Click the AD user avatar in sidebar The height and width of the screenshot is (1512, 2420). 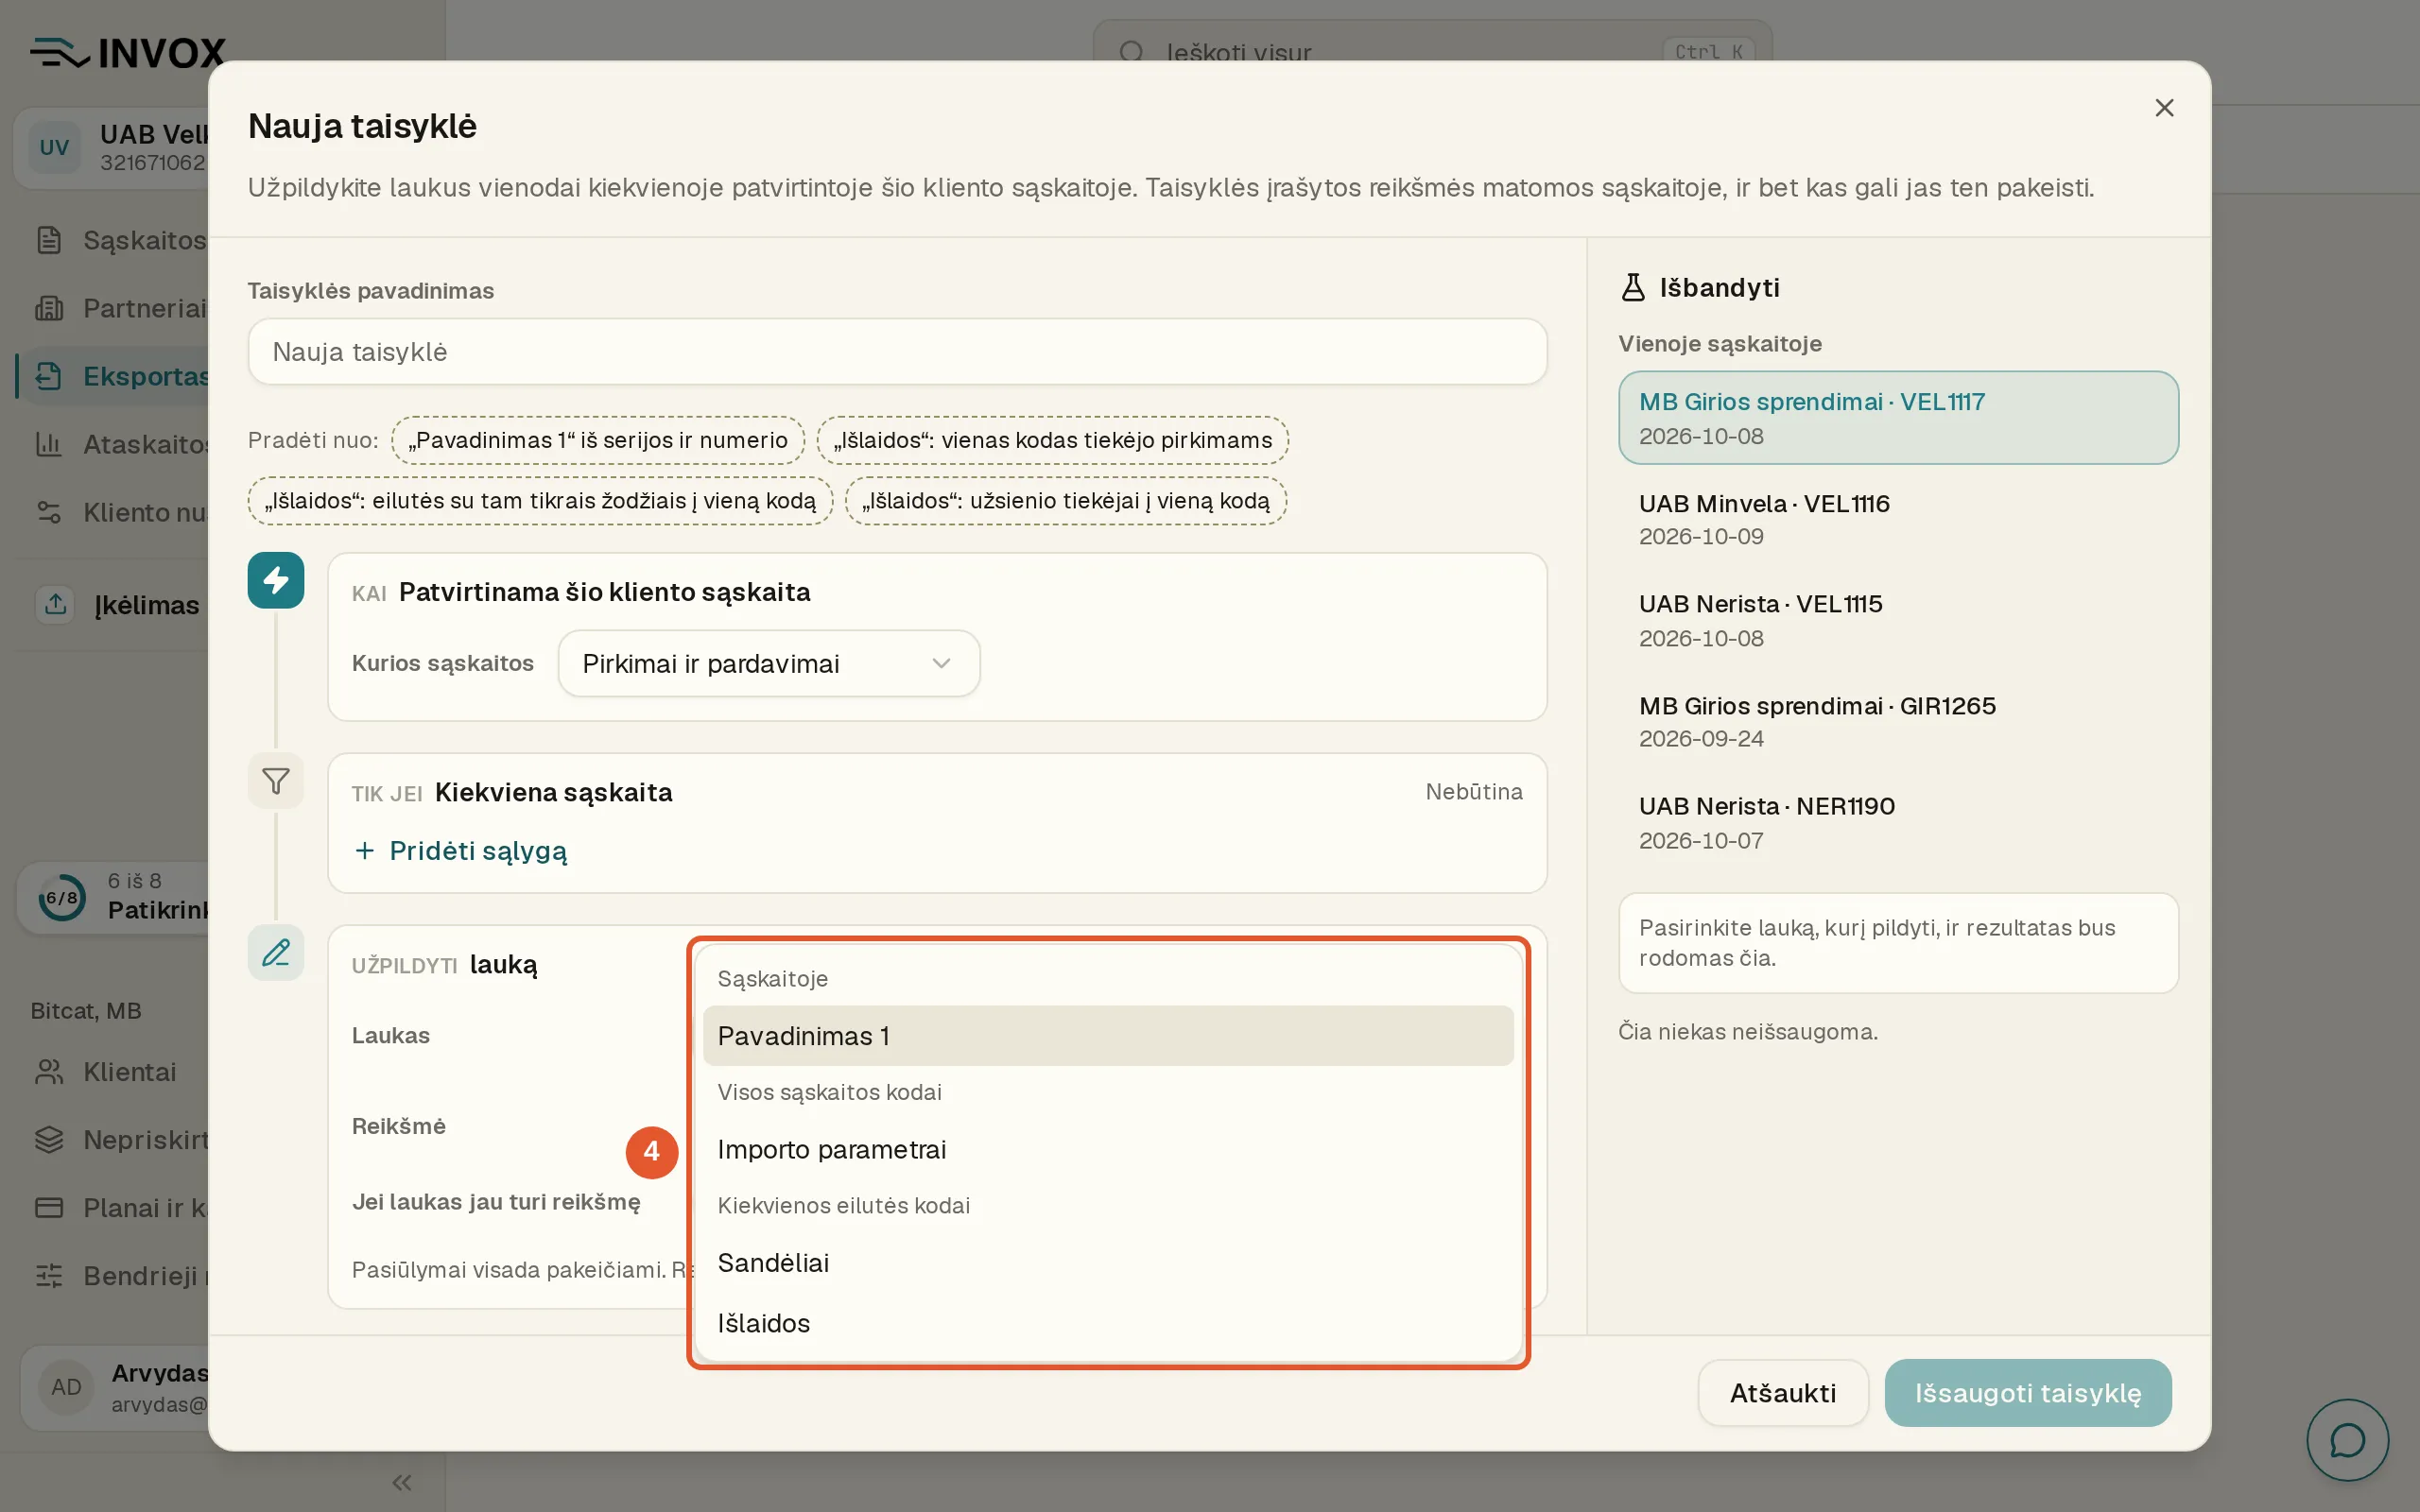tap(66, 1387)
